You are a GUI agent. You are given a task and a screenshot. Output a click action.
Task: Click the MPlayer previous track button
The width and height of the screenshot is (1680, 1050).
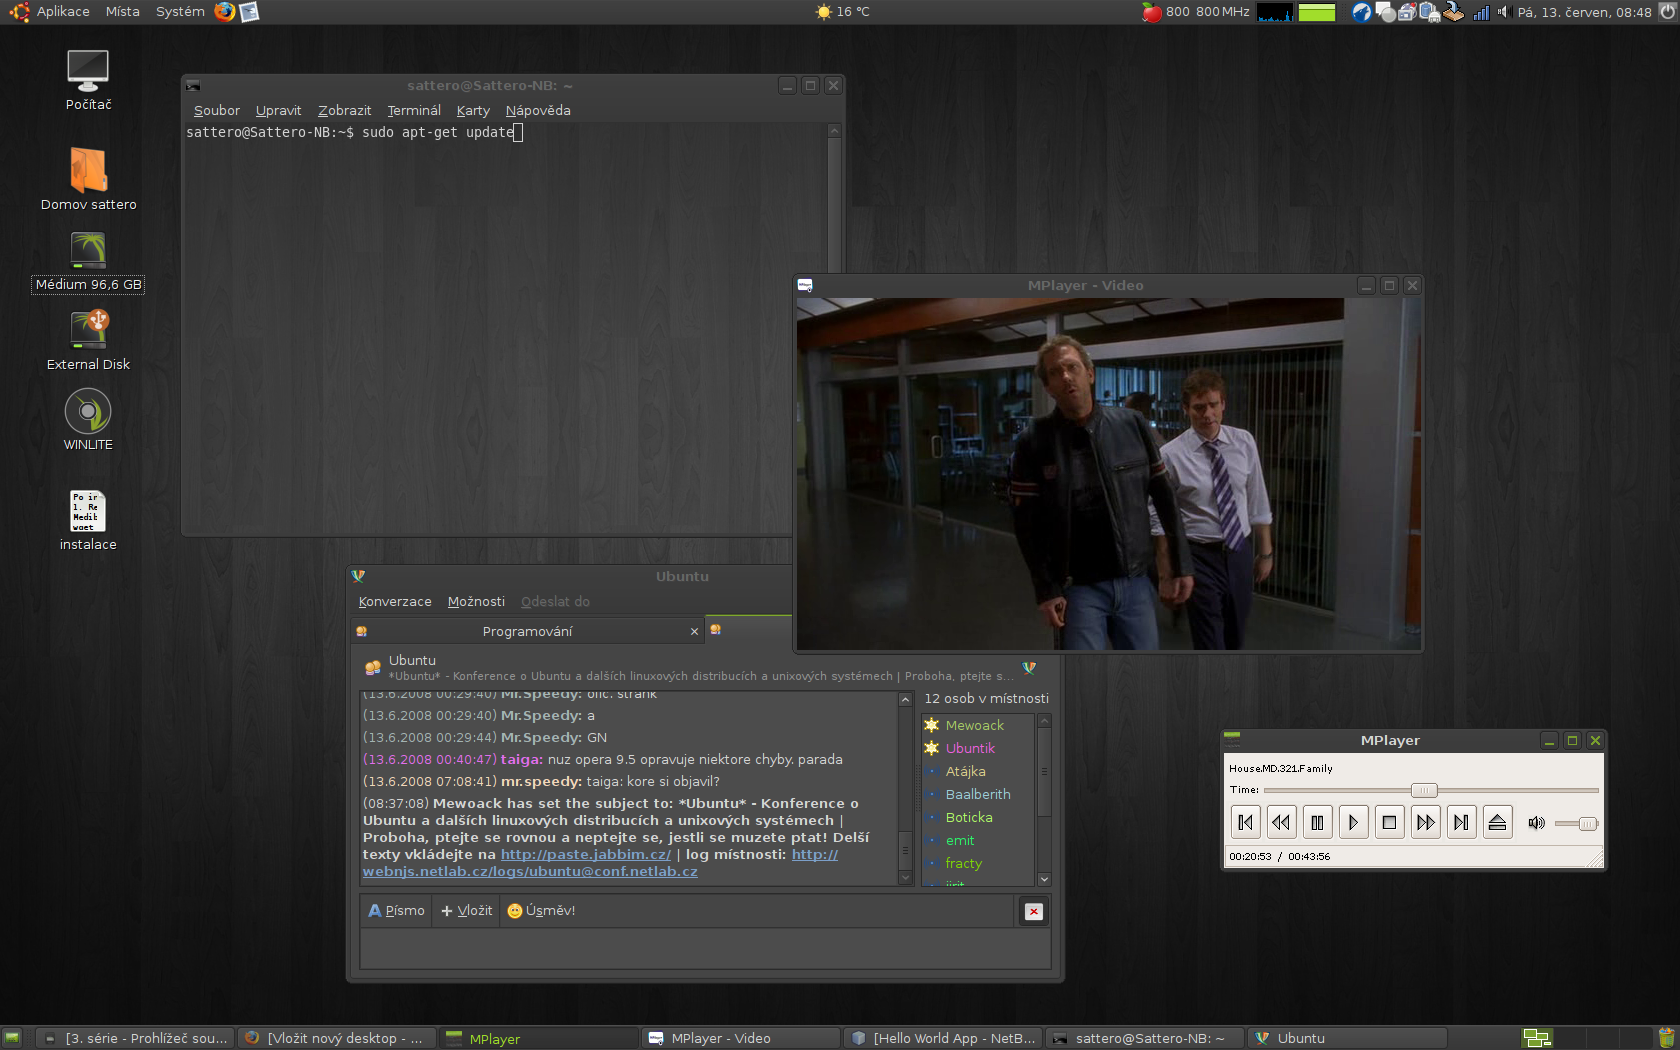[1245, 822]
